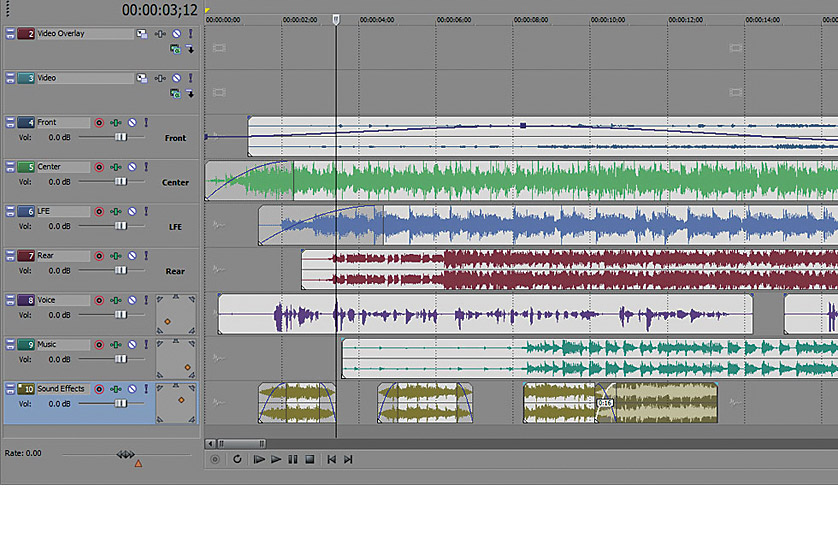Open compositing mode menu on Video track

(x=175, y=93)
